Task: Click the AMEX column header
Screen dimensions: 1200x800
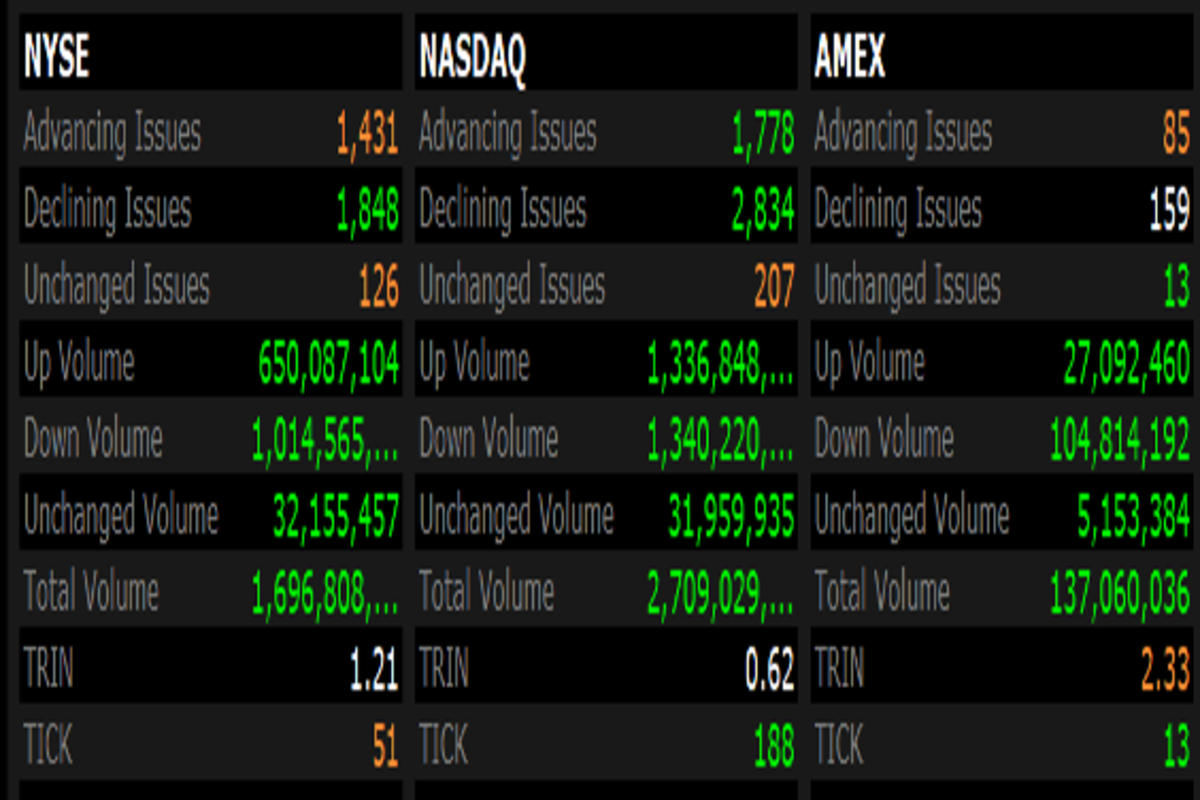Action: [849, 58]
